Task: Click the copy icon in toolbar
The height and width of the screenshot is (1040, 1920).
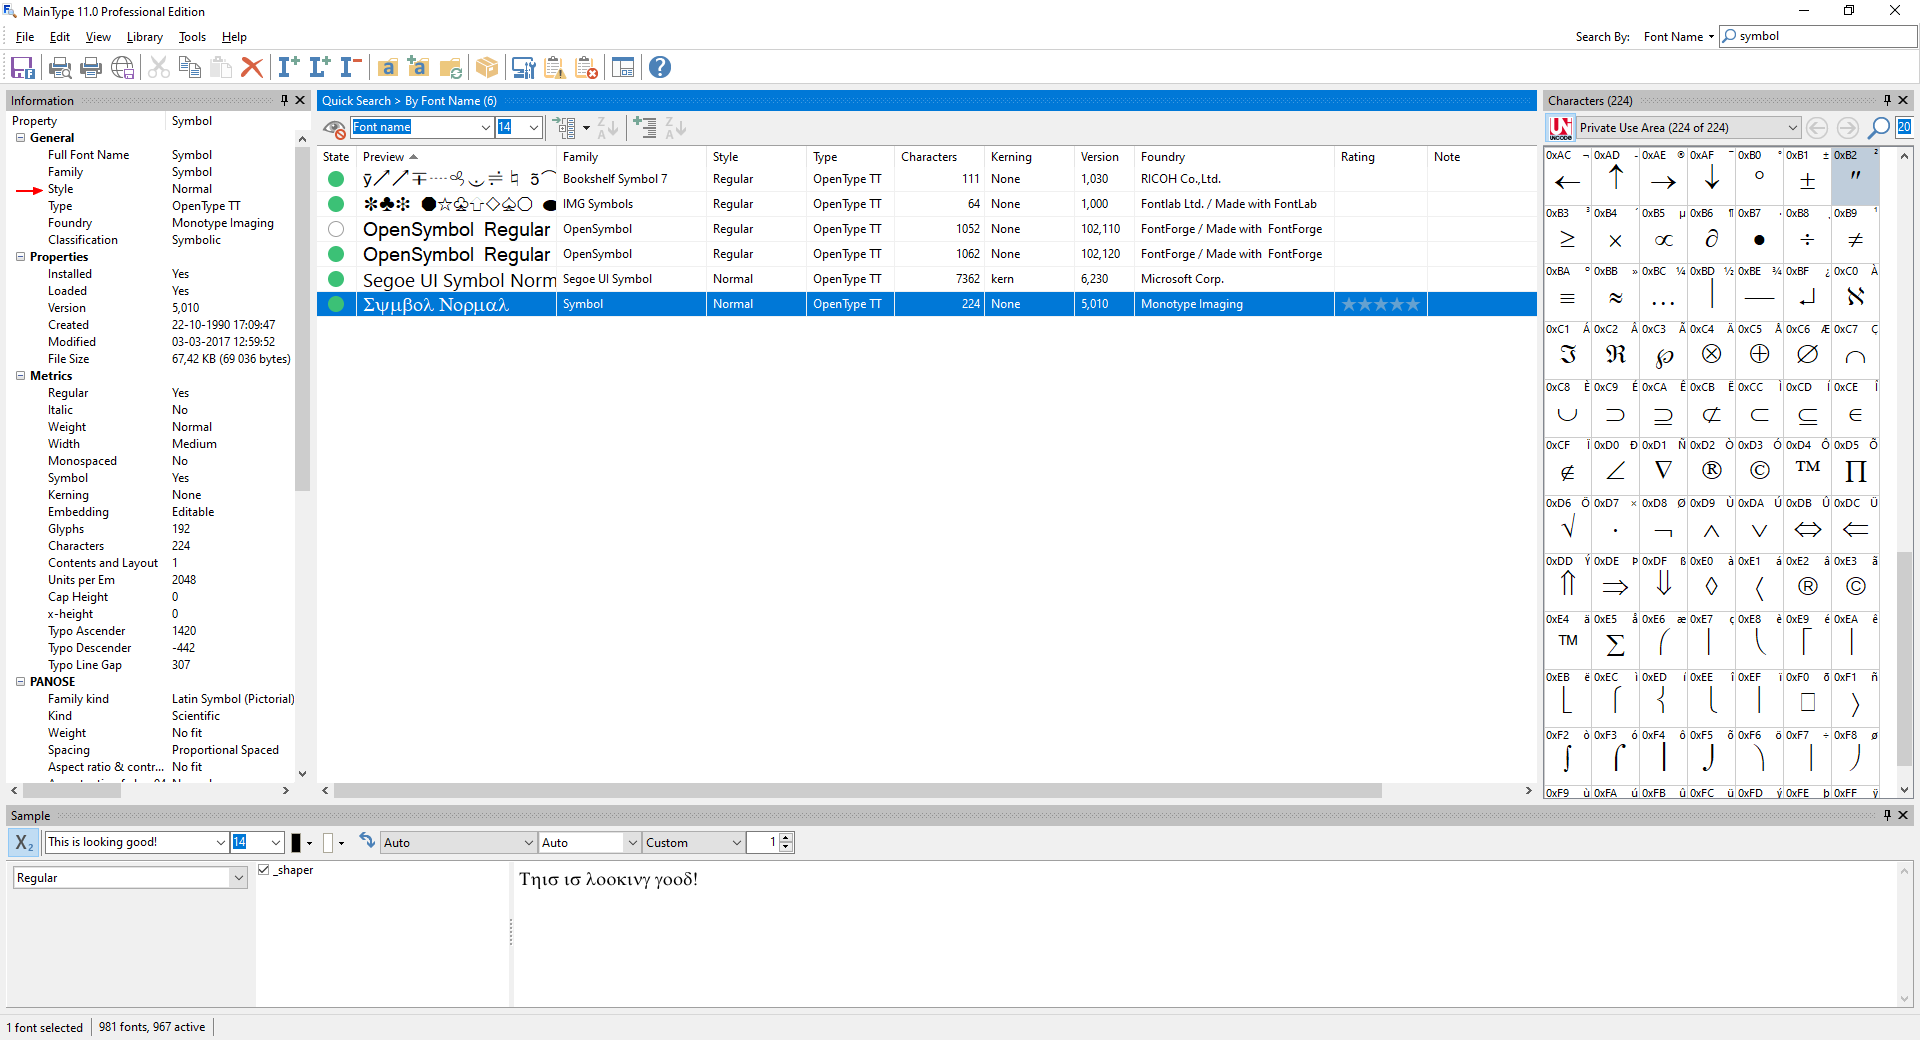Action: click(x=189, y=67)
